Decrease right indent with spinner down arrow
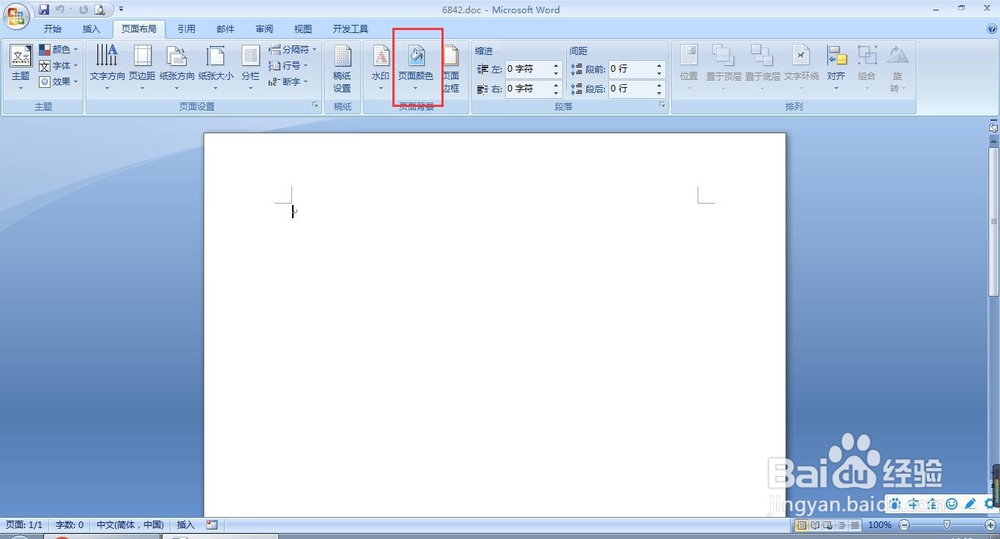1000x539 pixels. (x=556, y=92)
